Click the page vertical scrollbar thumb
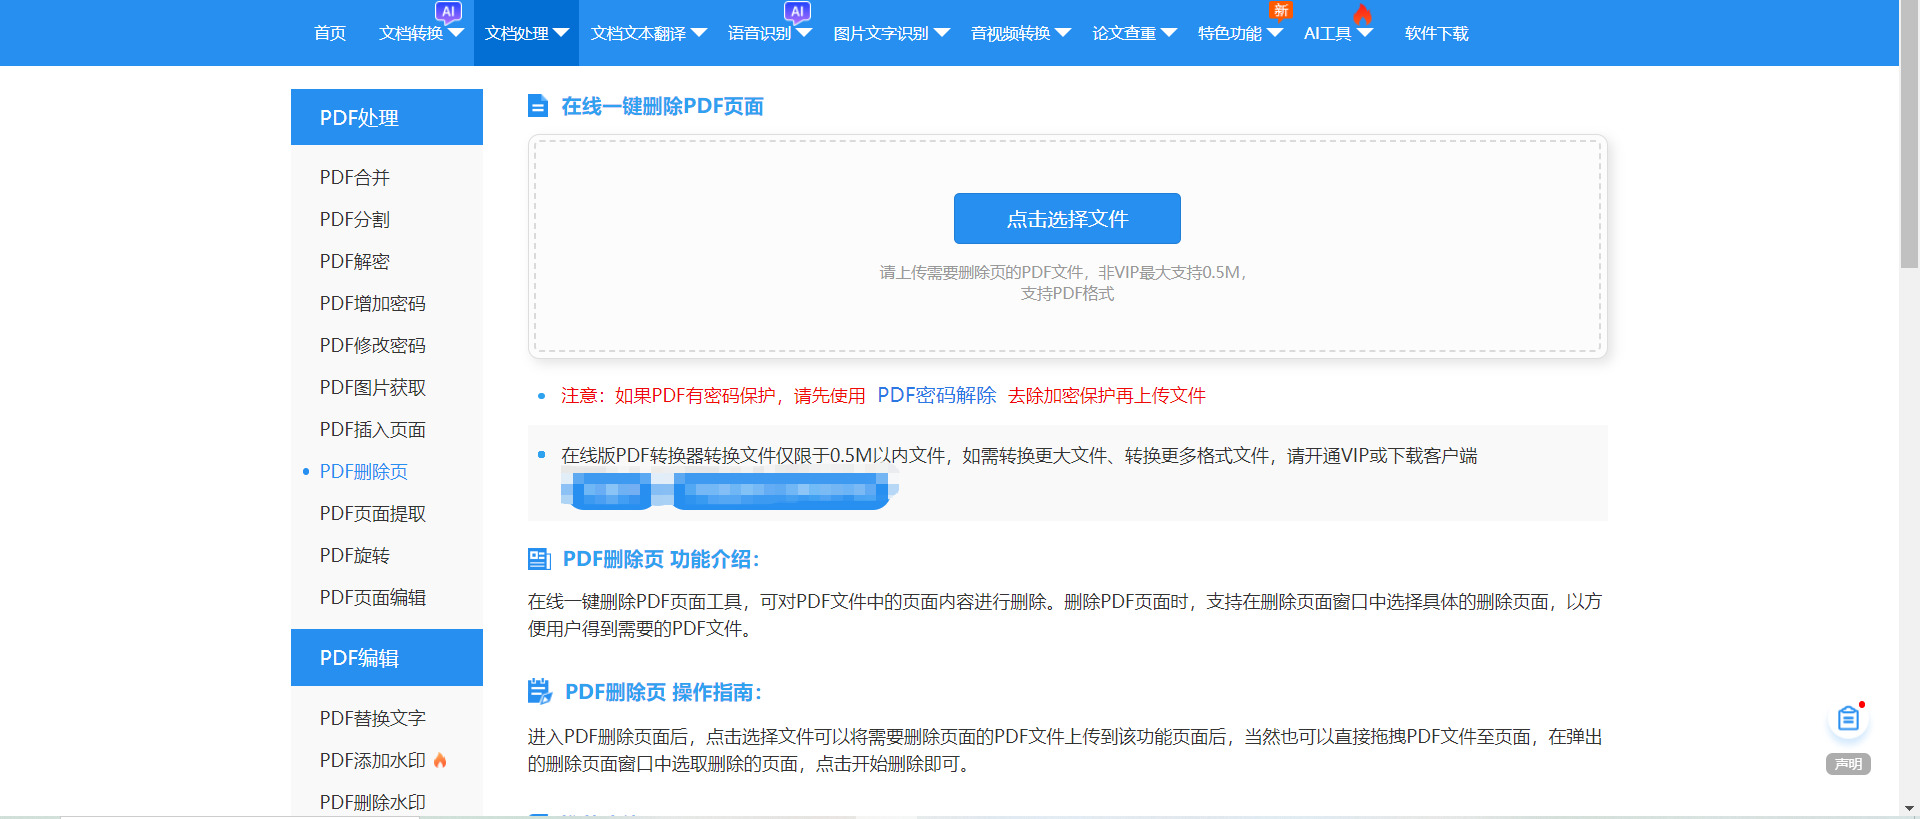 tap(1909, 140)
